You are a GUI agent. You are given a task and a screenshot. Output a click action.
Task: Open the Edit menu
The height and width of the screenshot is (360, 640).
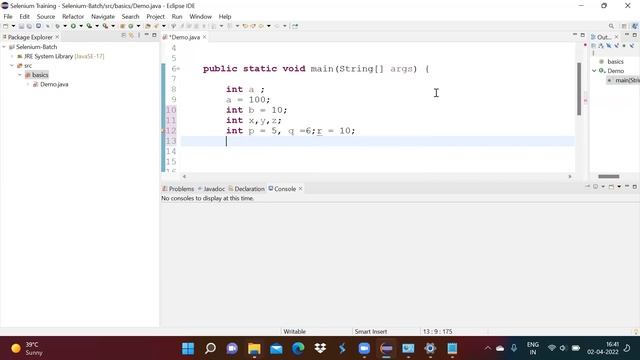point(24,17)
